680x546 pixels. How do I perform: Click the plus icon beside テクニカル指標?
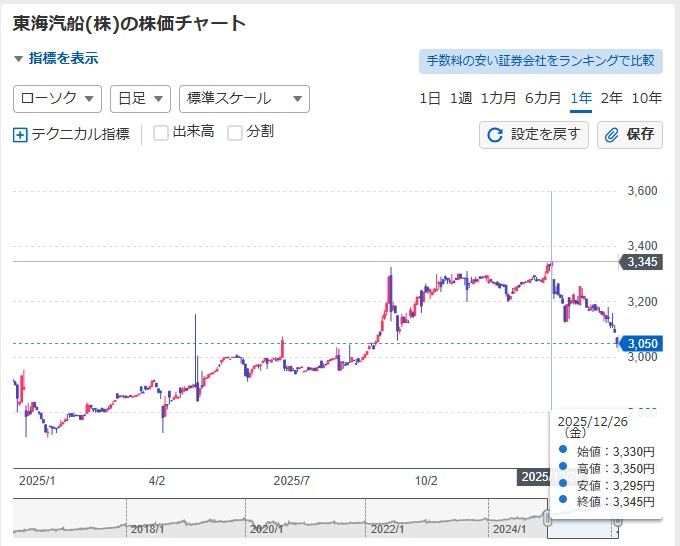click(21, 134)
